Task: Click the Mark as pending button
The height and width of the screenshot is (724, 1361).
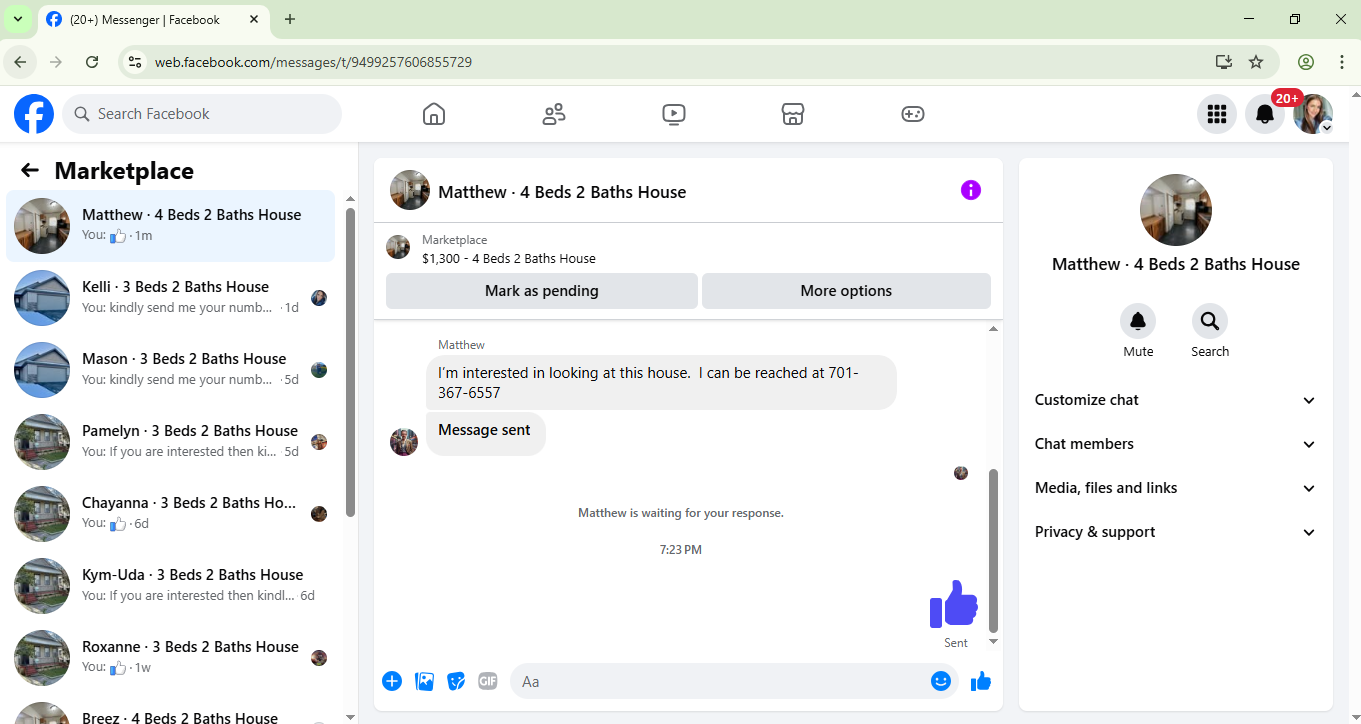Action: click(542, 291)
